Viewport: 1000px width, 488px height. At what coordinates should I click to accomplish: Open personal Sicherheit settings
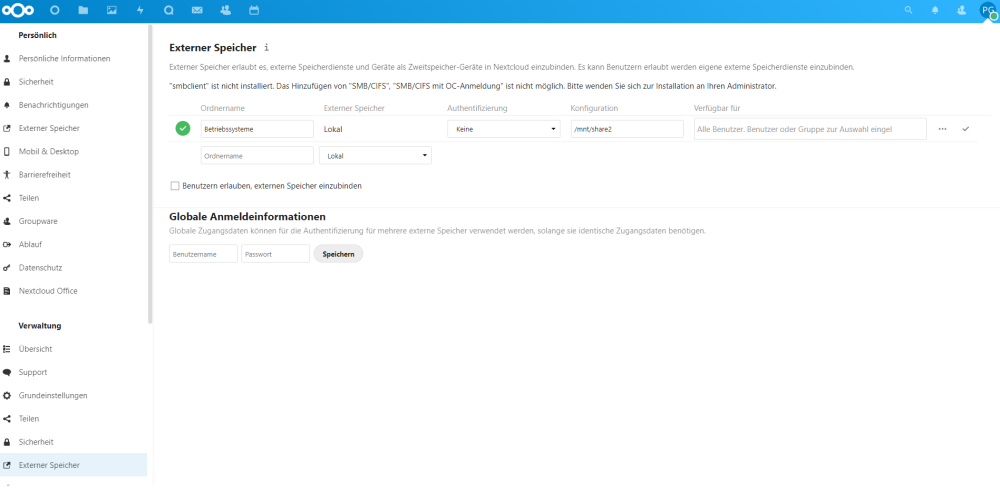tap(36, 82)
